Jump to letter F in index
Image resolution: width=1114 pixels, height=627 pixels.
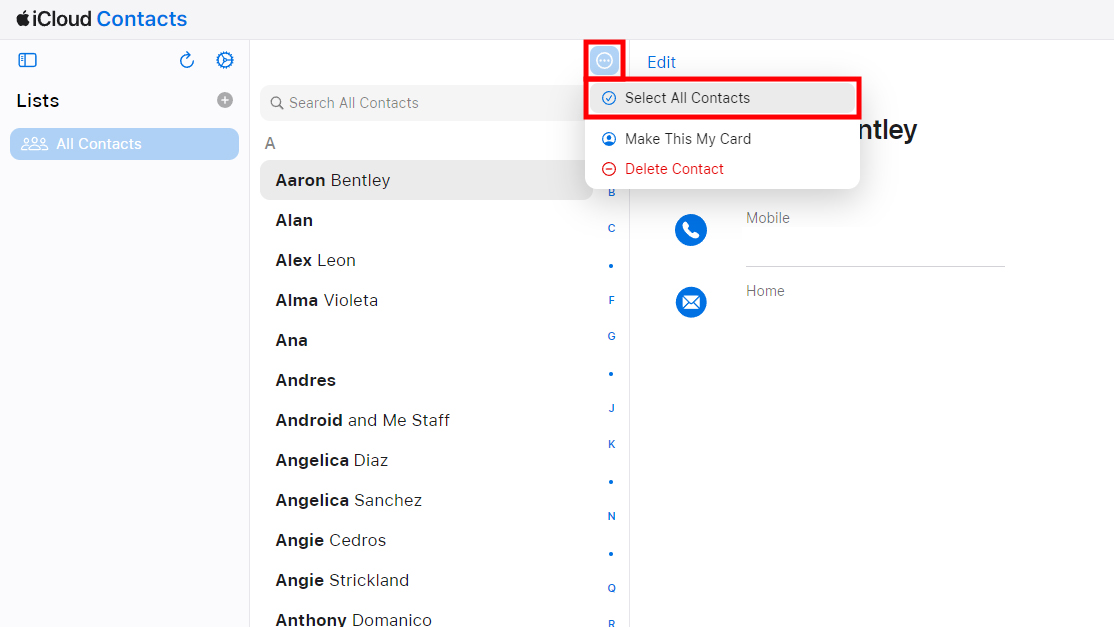612,300
